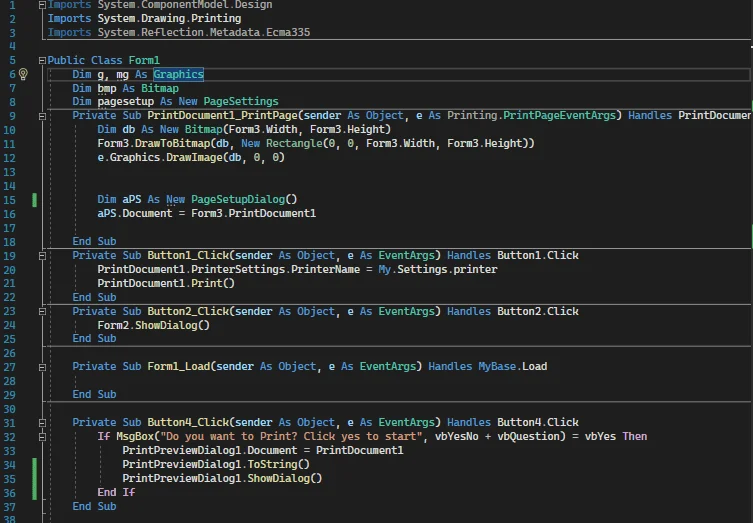Click line number 31 in the gutter
Image resolution: width=753 pixels, height=523 pixels.
coord(10,423)
